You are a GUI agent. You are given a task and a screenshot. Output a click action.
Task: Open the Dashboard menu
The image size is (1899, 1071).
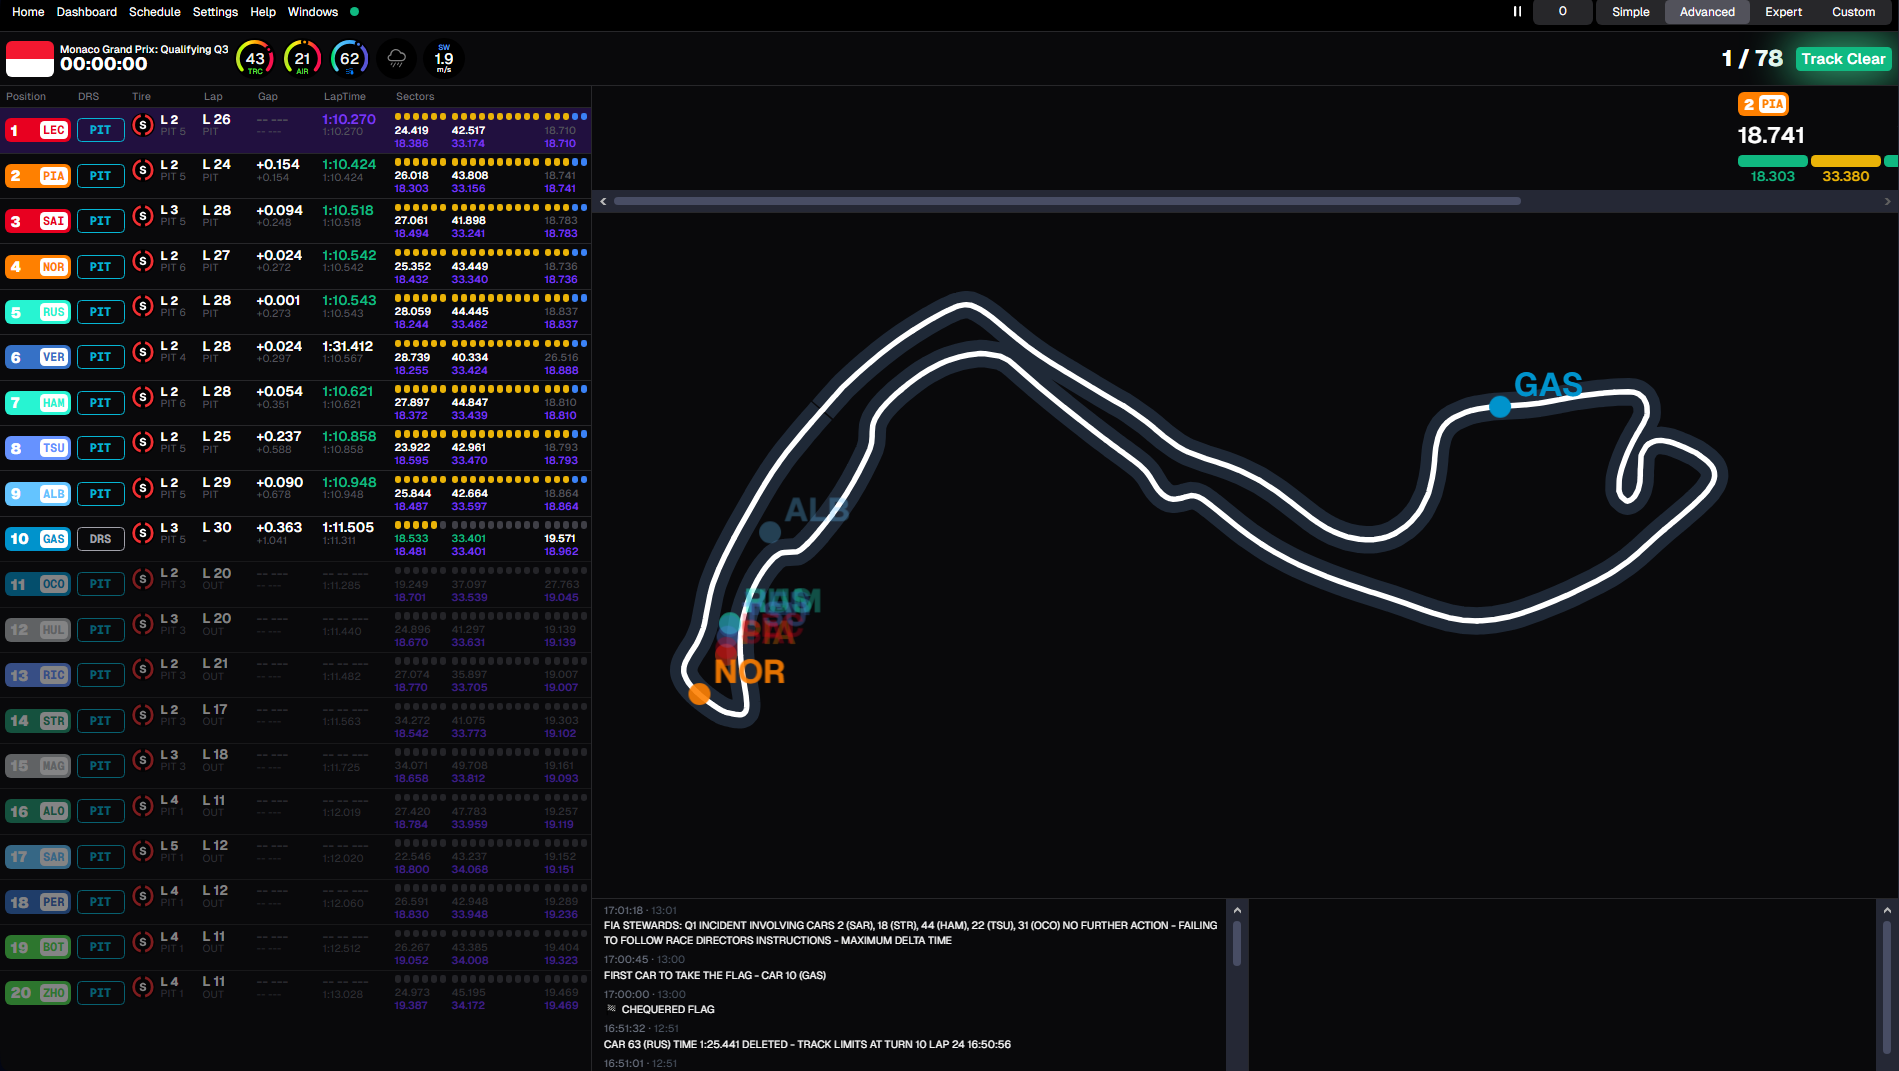87,12
